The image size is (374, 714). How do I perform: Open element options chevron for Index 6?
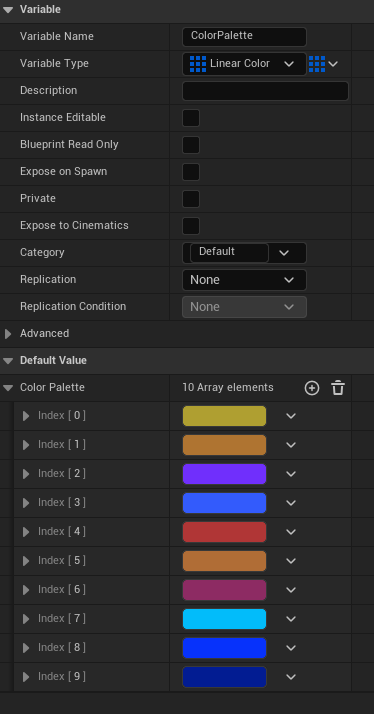(291, 590)
